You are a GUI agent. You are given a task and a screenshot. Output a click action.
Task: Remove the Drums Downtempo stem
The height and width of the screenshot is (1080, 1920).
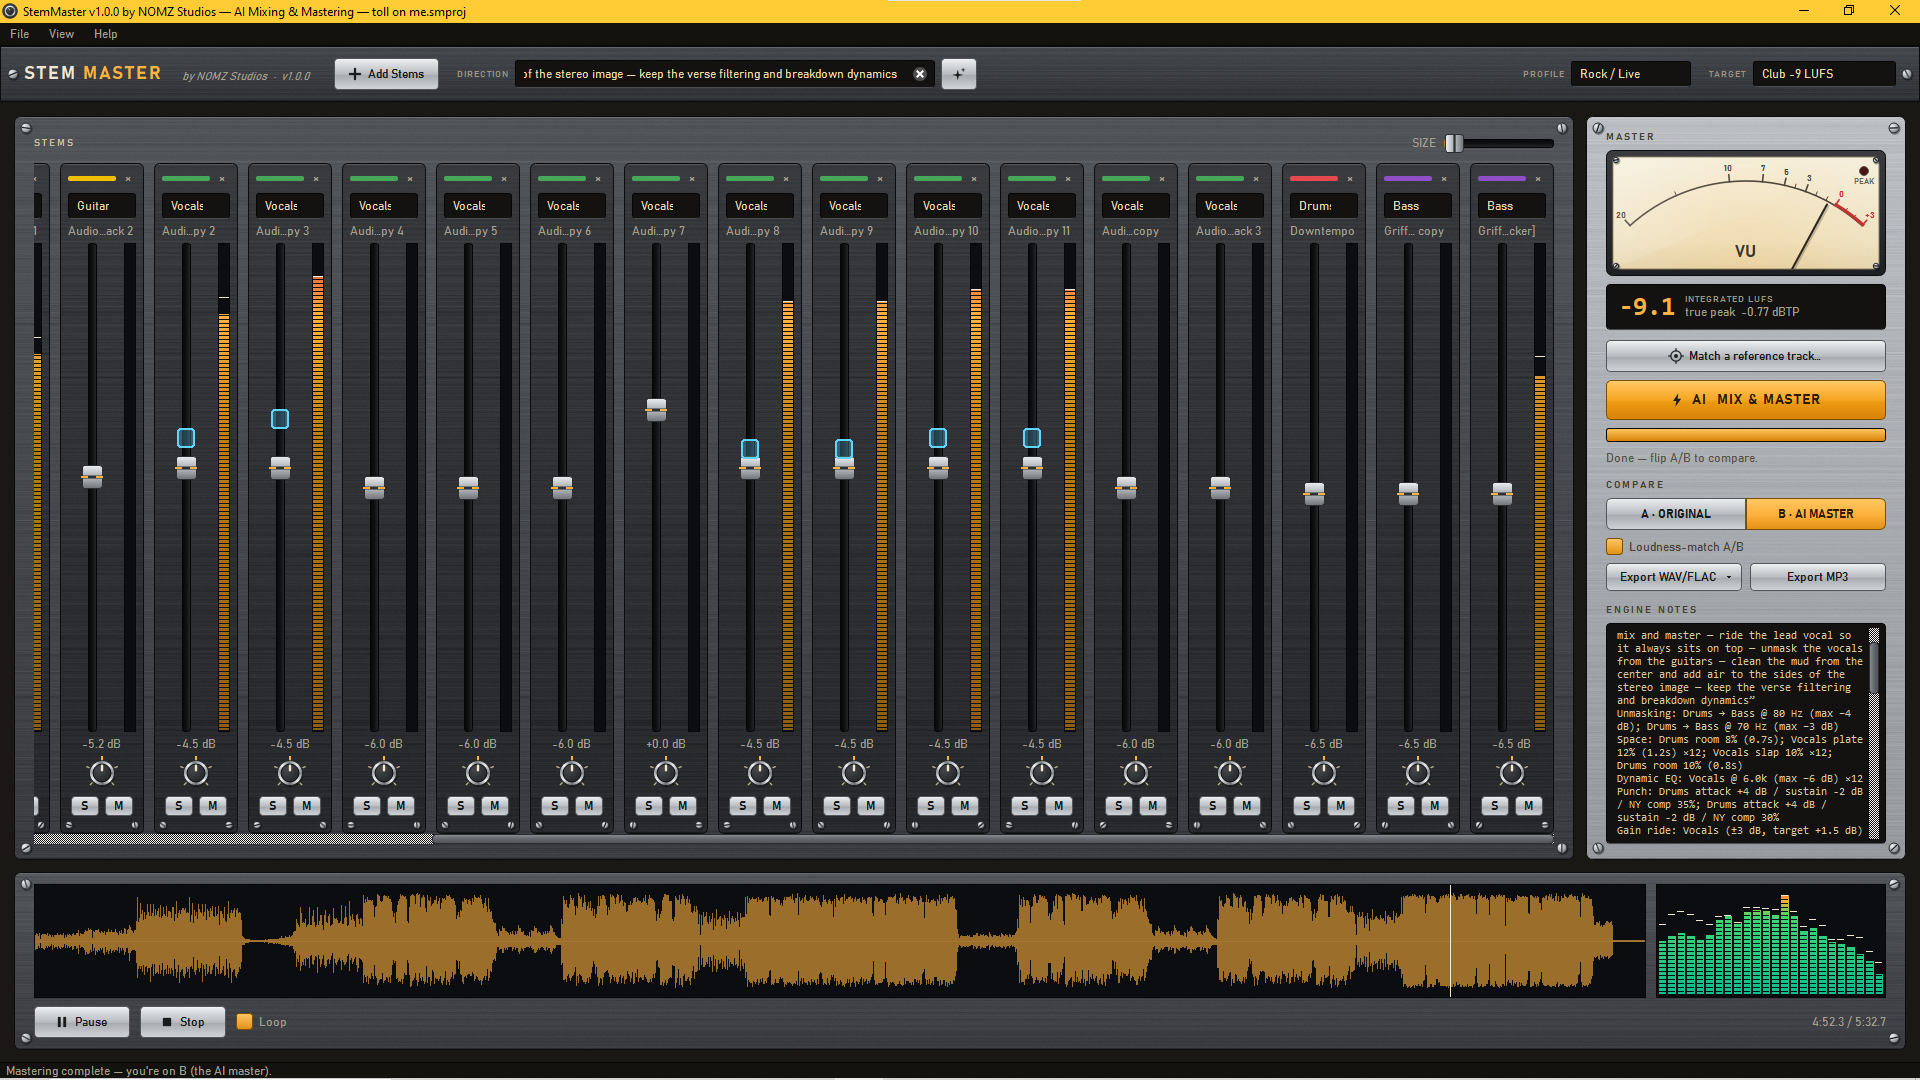pos(1350,179)
